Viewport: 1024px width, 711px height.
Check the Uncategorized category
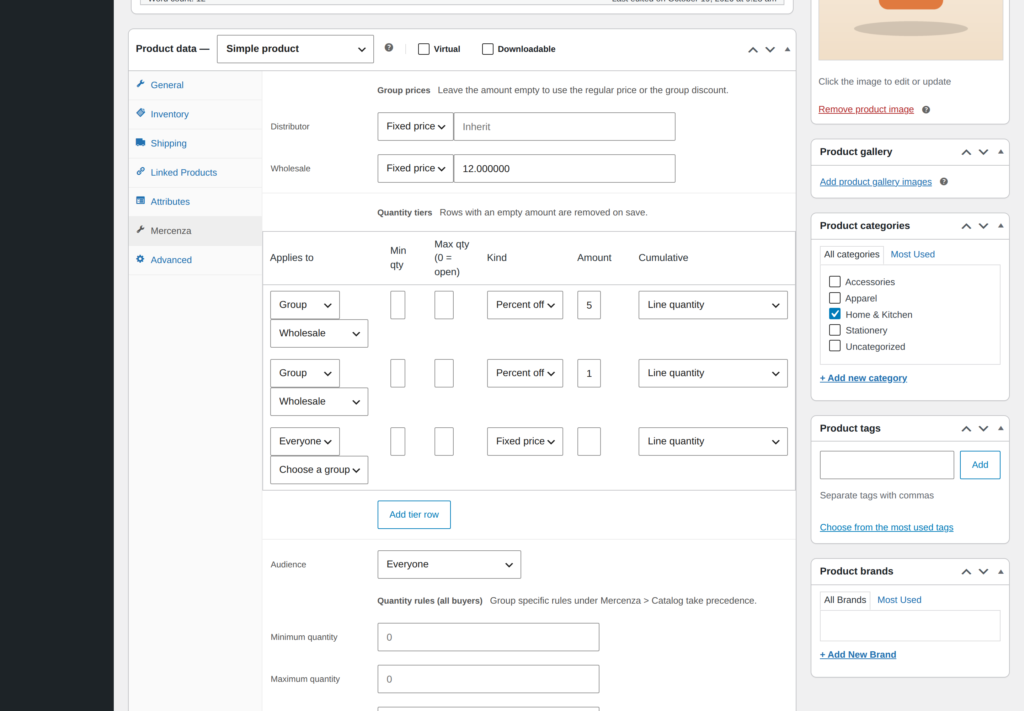click(835, 346)
